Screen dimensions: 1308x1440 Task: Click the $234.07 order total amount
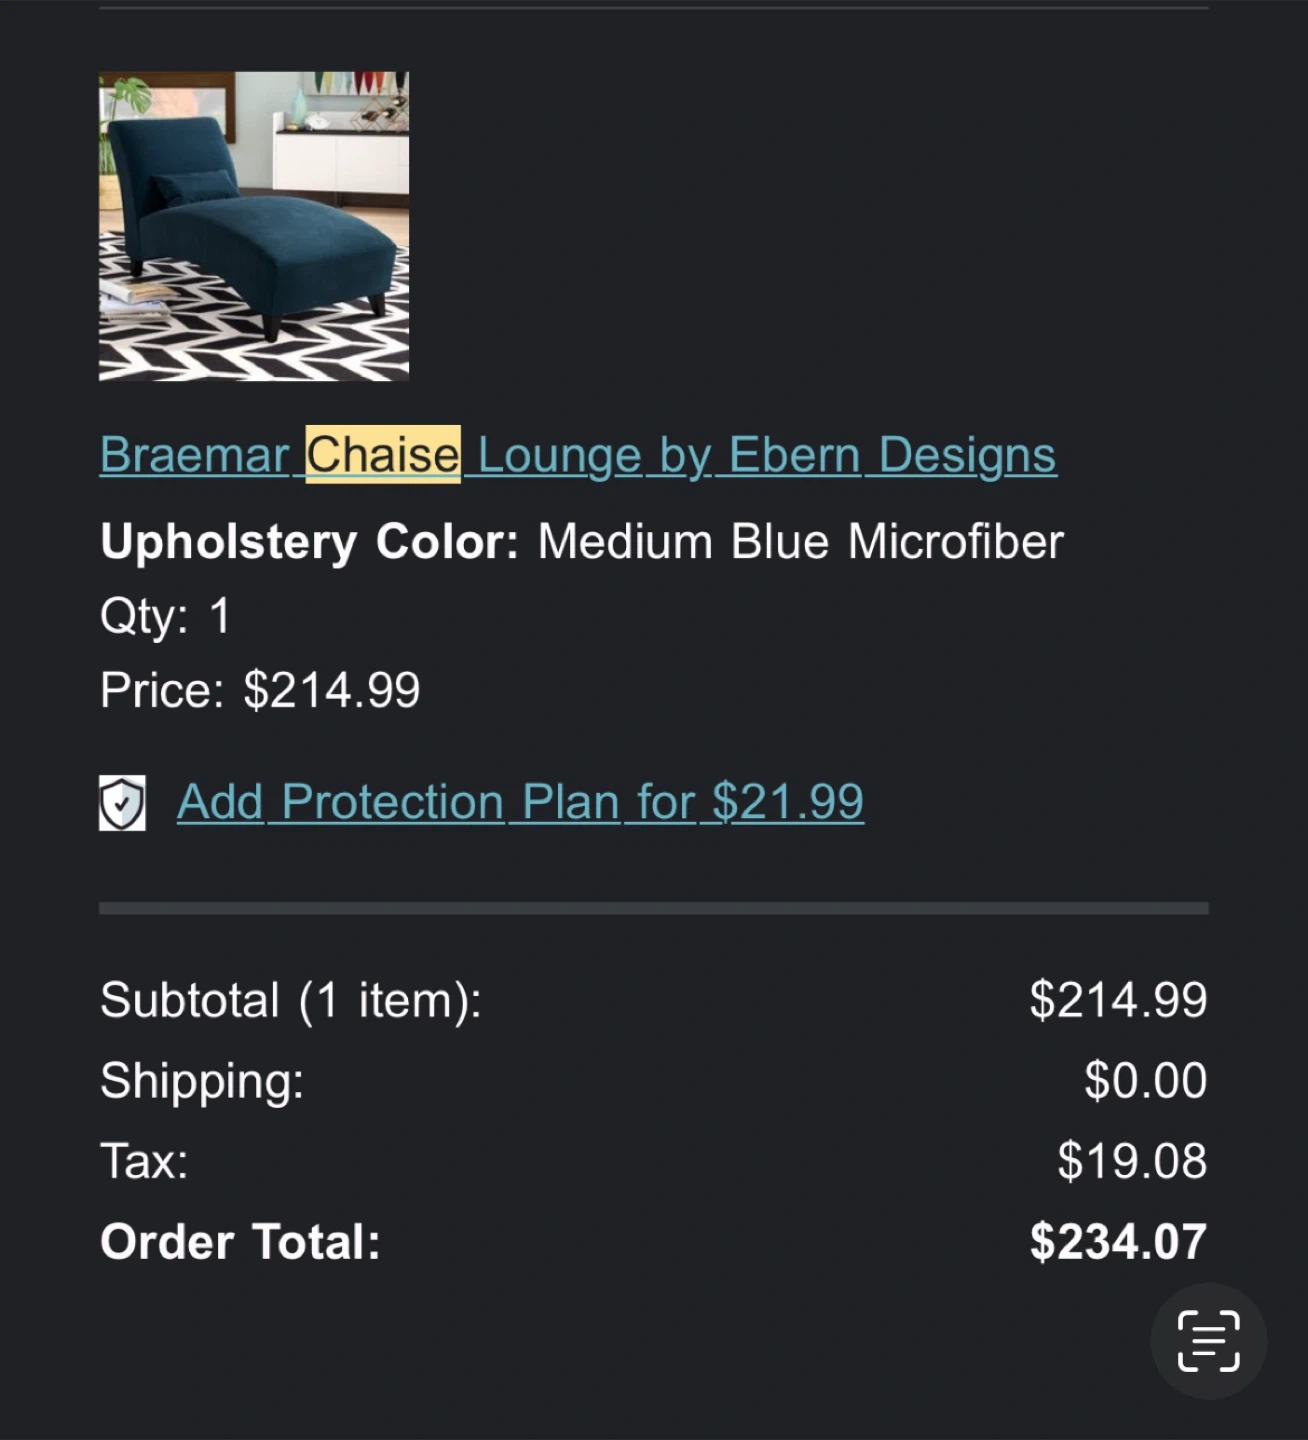point(1118,1242)
